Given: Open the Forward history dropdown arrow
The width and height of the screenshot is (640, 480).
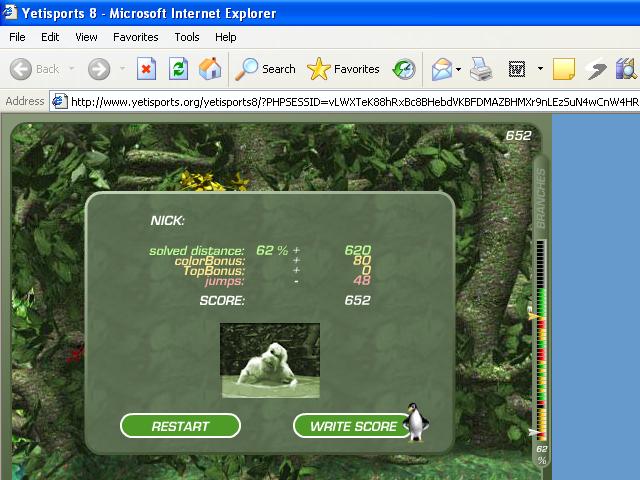Looking at the screenshot, I should [x=122, y=69].
